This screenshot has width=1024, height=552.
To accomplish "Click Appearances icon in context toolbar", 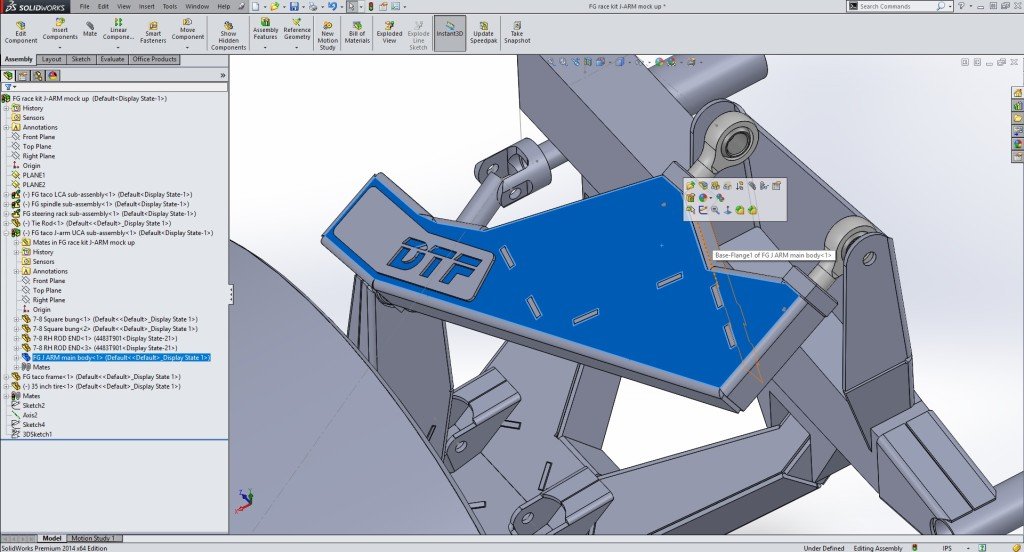I will tap(703, 198).
